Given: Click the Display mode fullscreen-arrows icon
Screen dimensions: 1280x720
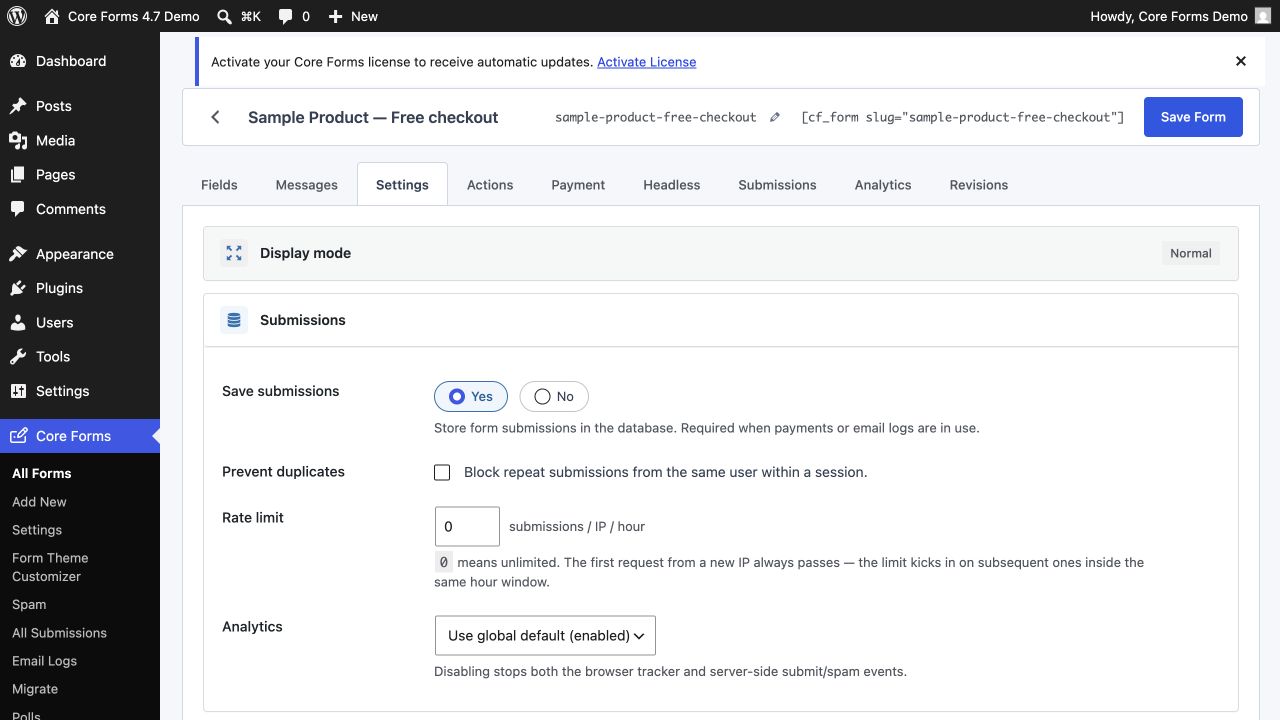Looking at the screenshot, I should [x=234, y=253].
